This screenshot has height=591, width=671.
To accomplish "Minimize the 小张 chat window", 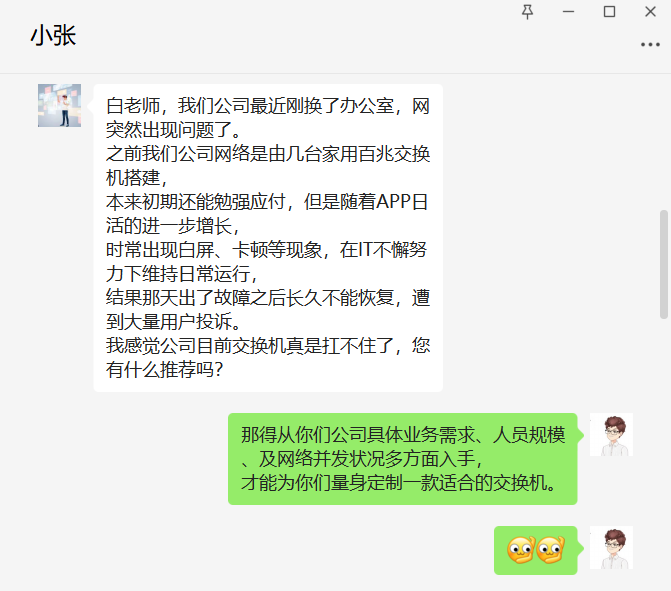I will 568,12.
